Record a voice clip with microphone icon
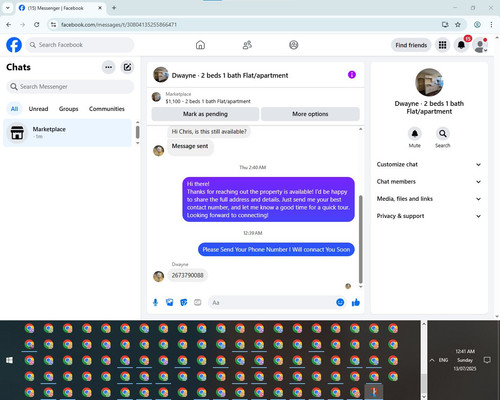Viewport: 500px width, 400px height. pos(155,303)
